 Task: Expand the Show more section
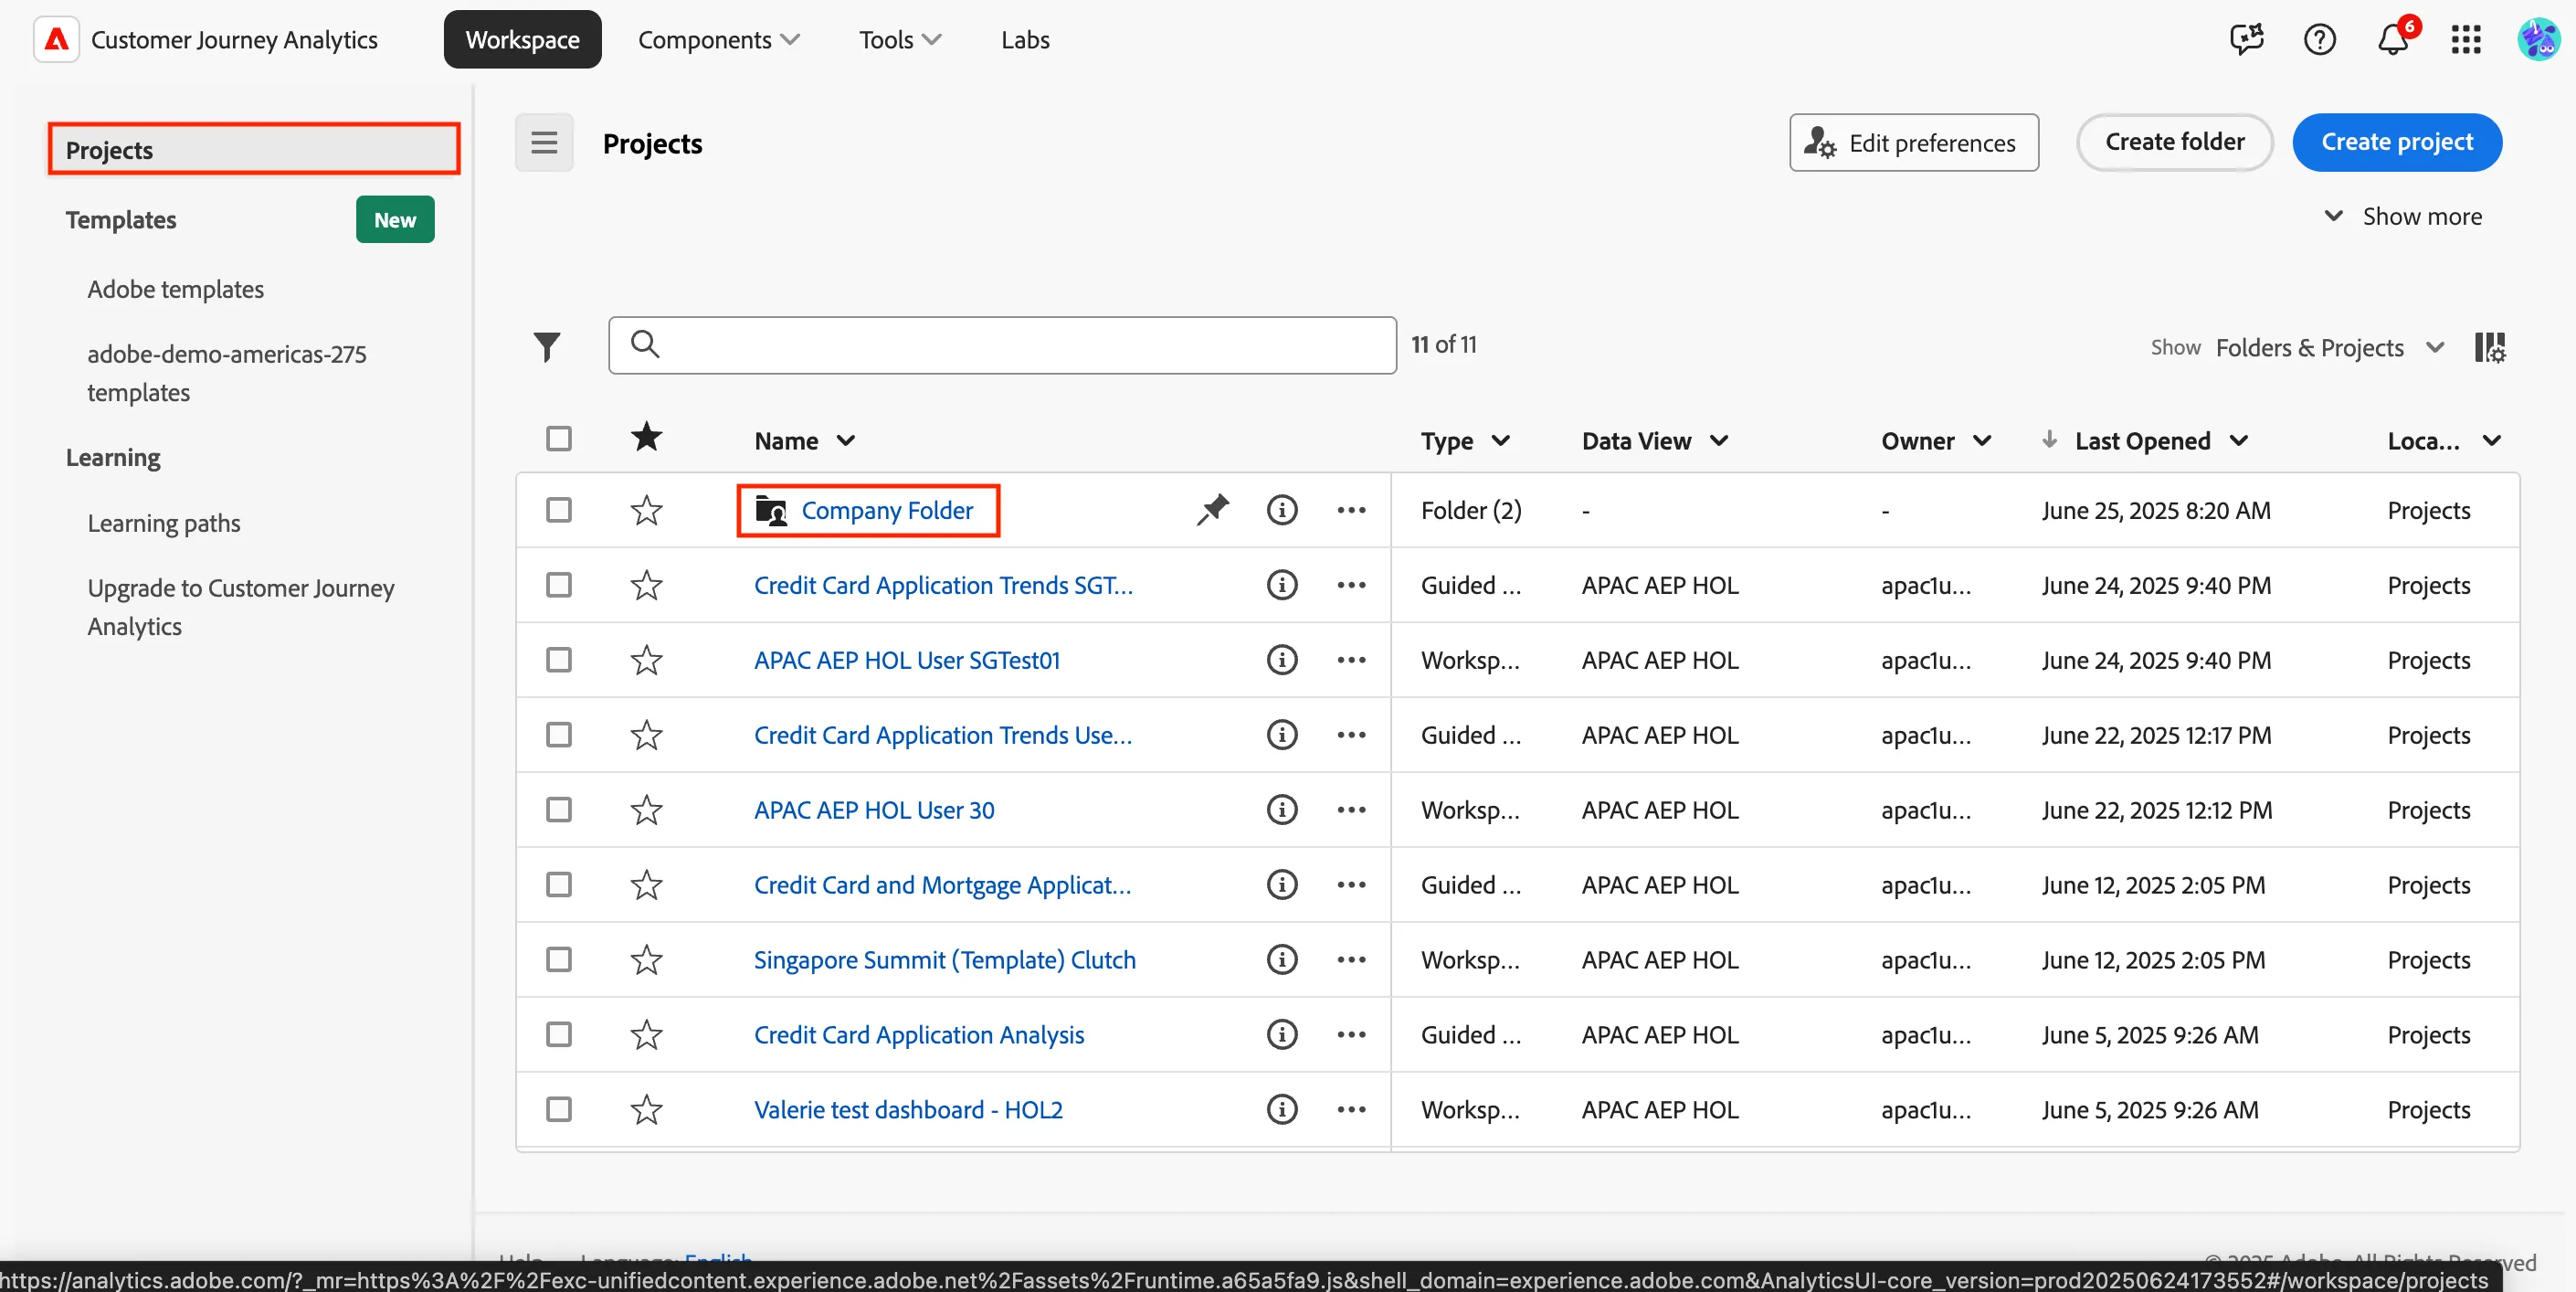[2402, 216]
